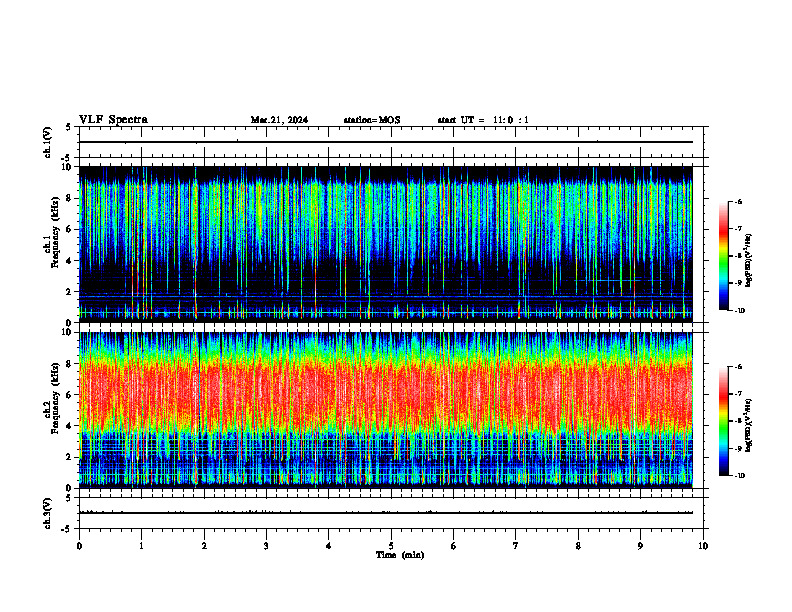The height and width of the screenshot is (612, 792).
Task: Click the time axis tick label "3"
Action: 266,546
